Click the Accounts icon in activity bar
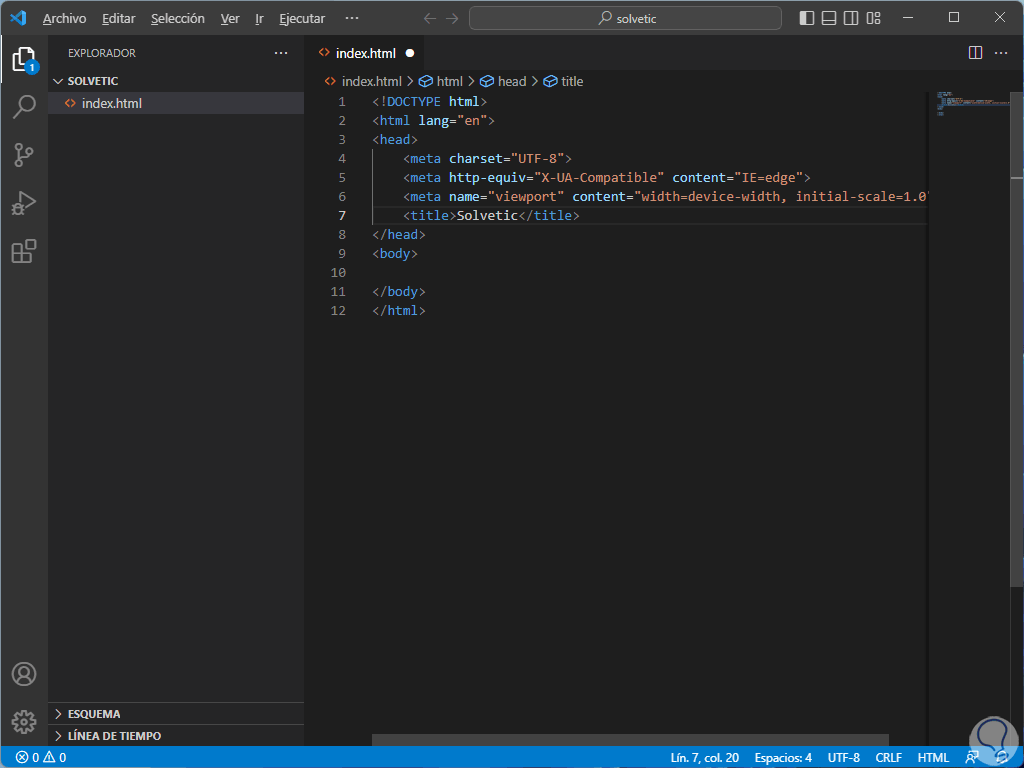This screenshot has width=1024, height=768. (24, 674)
